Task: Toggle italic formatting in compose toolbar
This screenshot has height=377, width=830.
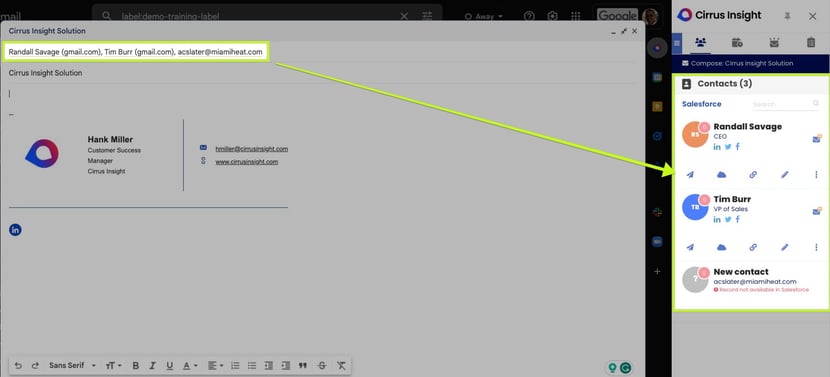Action: pos(152,365)
